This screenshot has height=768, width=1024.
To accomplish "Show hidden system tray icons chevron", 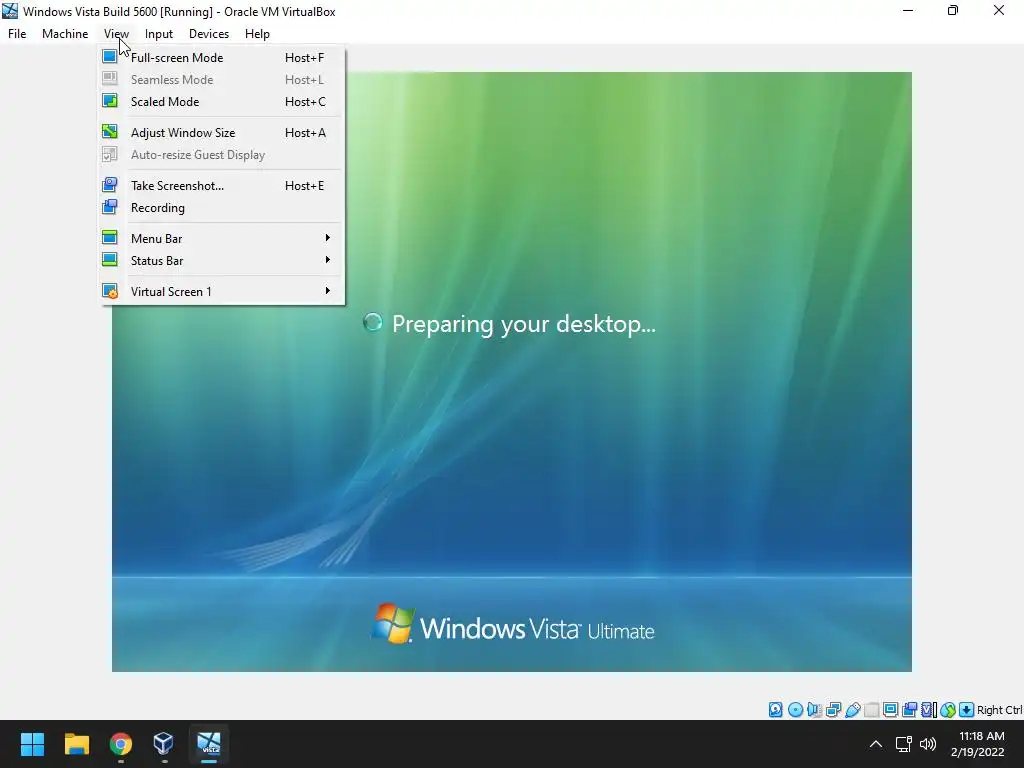I will (x=876, y=744).
